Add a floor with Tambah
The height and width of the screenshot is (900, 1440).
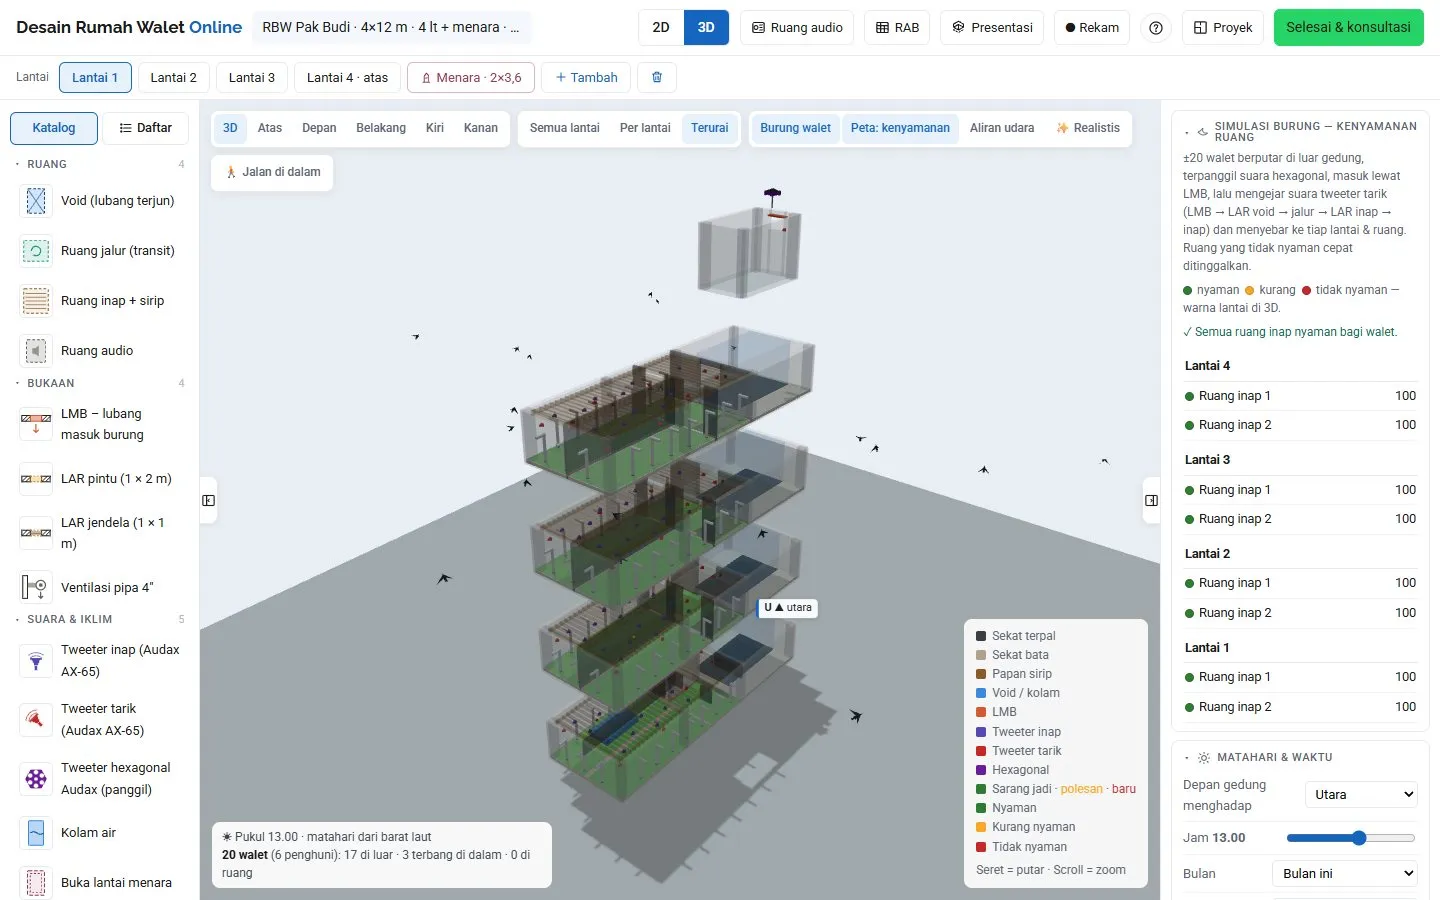[x=586, y=77]
